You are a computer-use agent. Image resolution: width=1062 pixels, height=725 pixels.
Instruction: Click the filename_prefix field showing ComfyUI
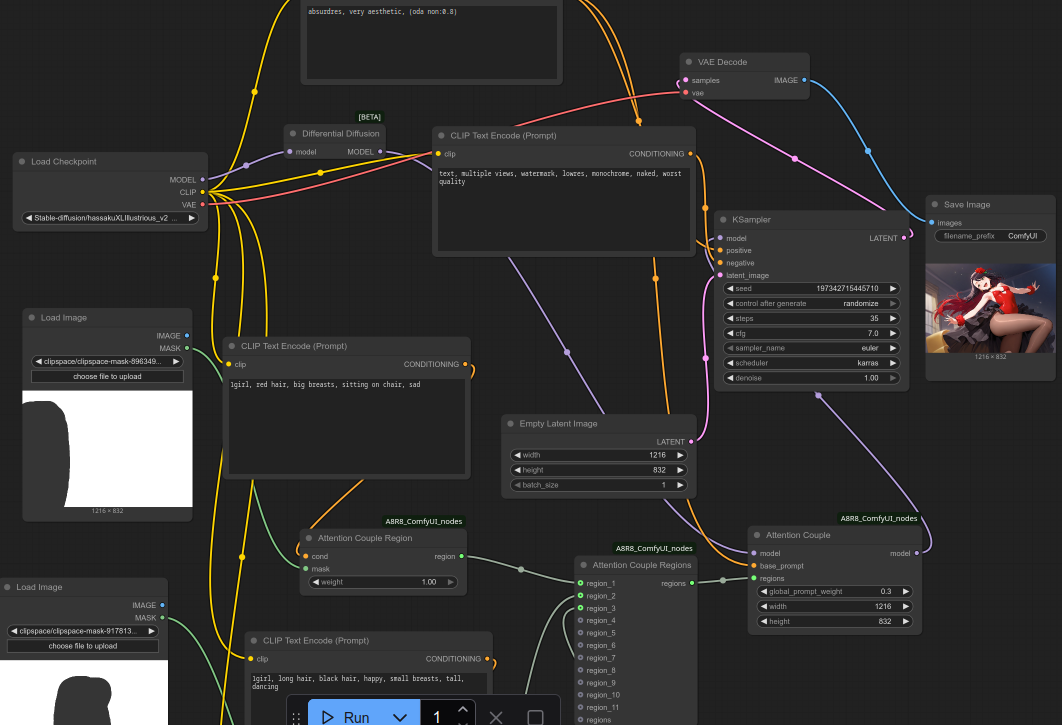(990, 236)
